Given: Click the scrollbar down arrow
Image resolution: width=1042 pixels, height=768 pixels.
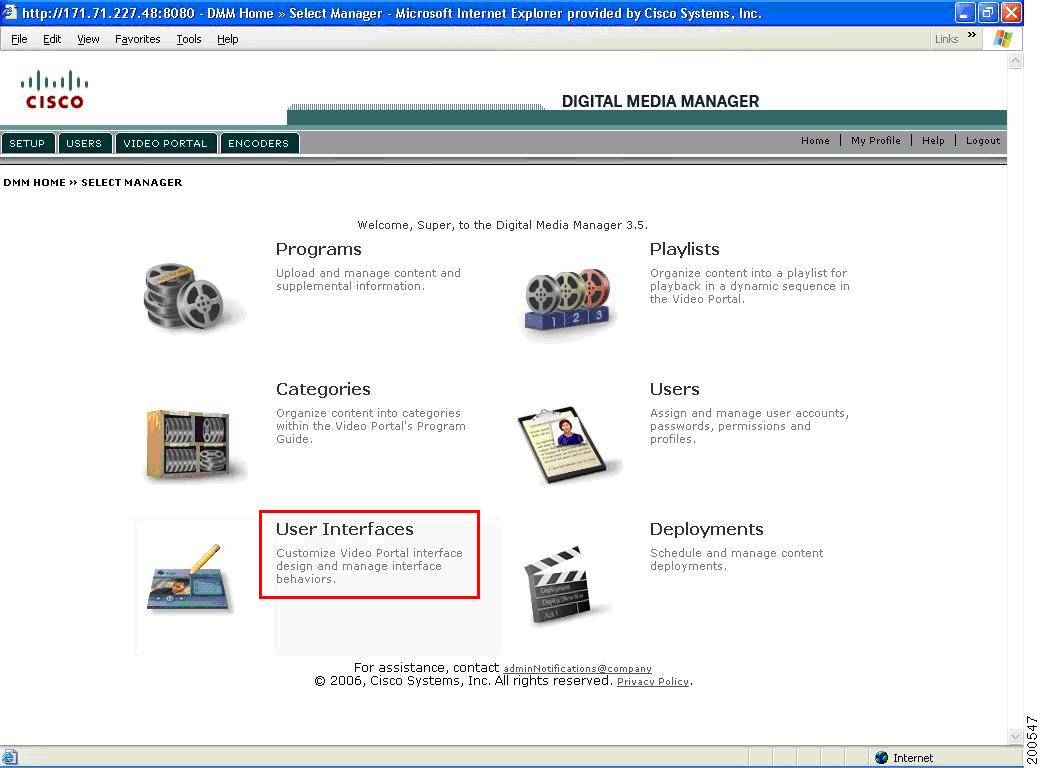Looking at the screenshot, I should pyautogui.click(x=1015, y=736).
